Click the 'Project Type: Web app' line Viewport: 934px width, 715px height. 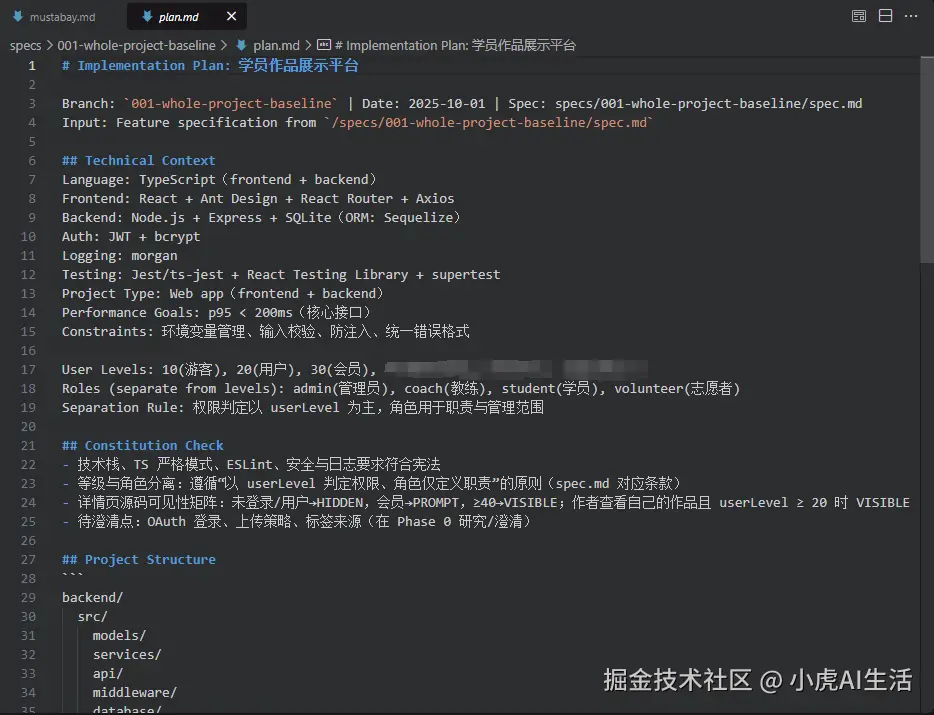point(223,294)
